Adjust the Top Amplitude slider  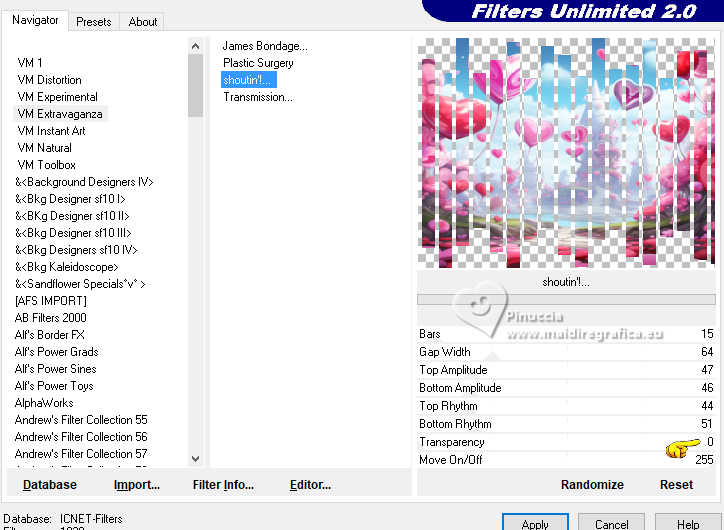pos(566,370)
